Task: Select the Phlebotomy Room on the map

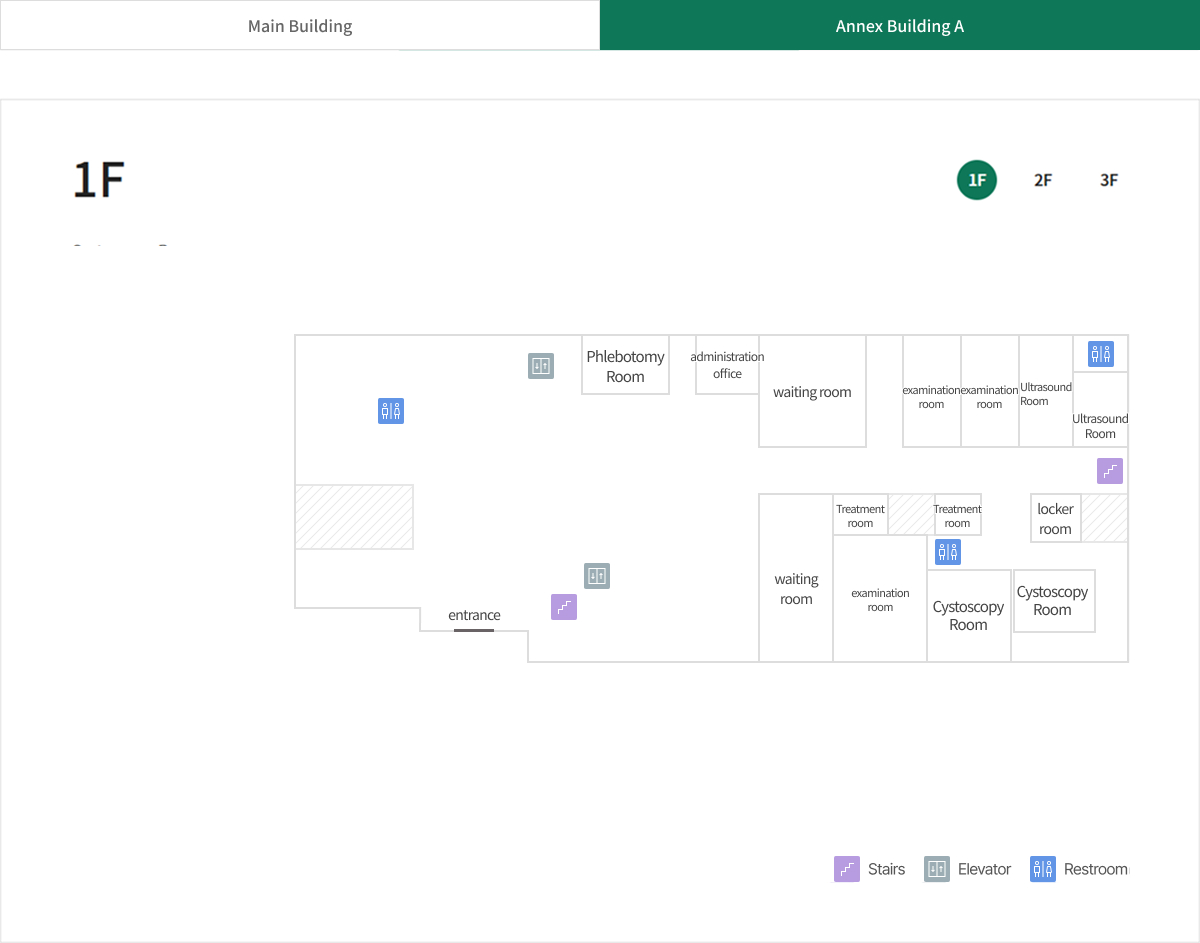Action: click(626, 365)
